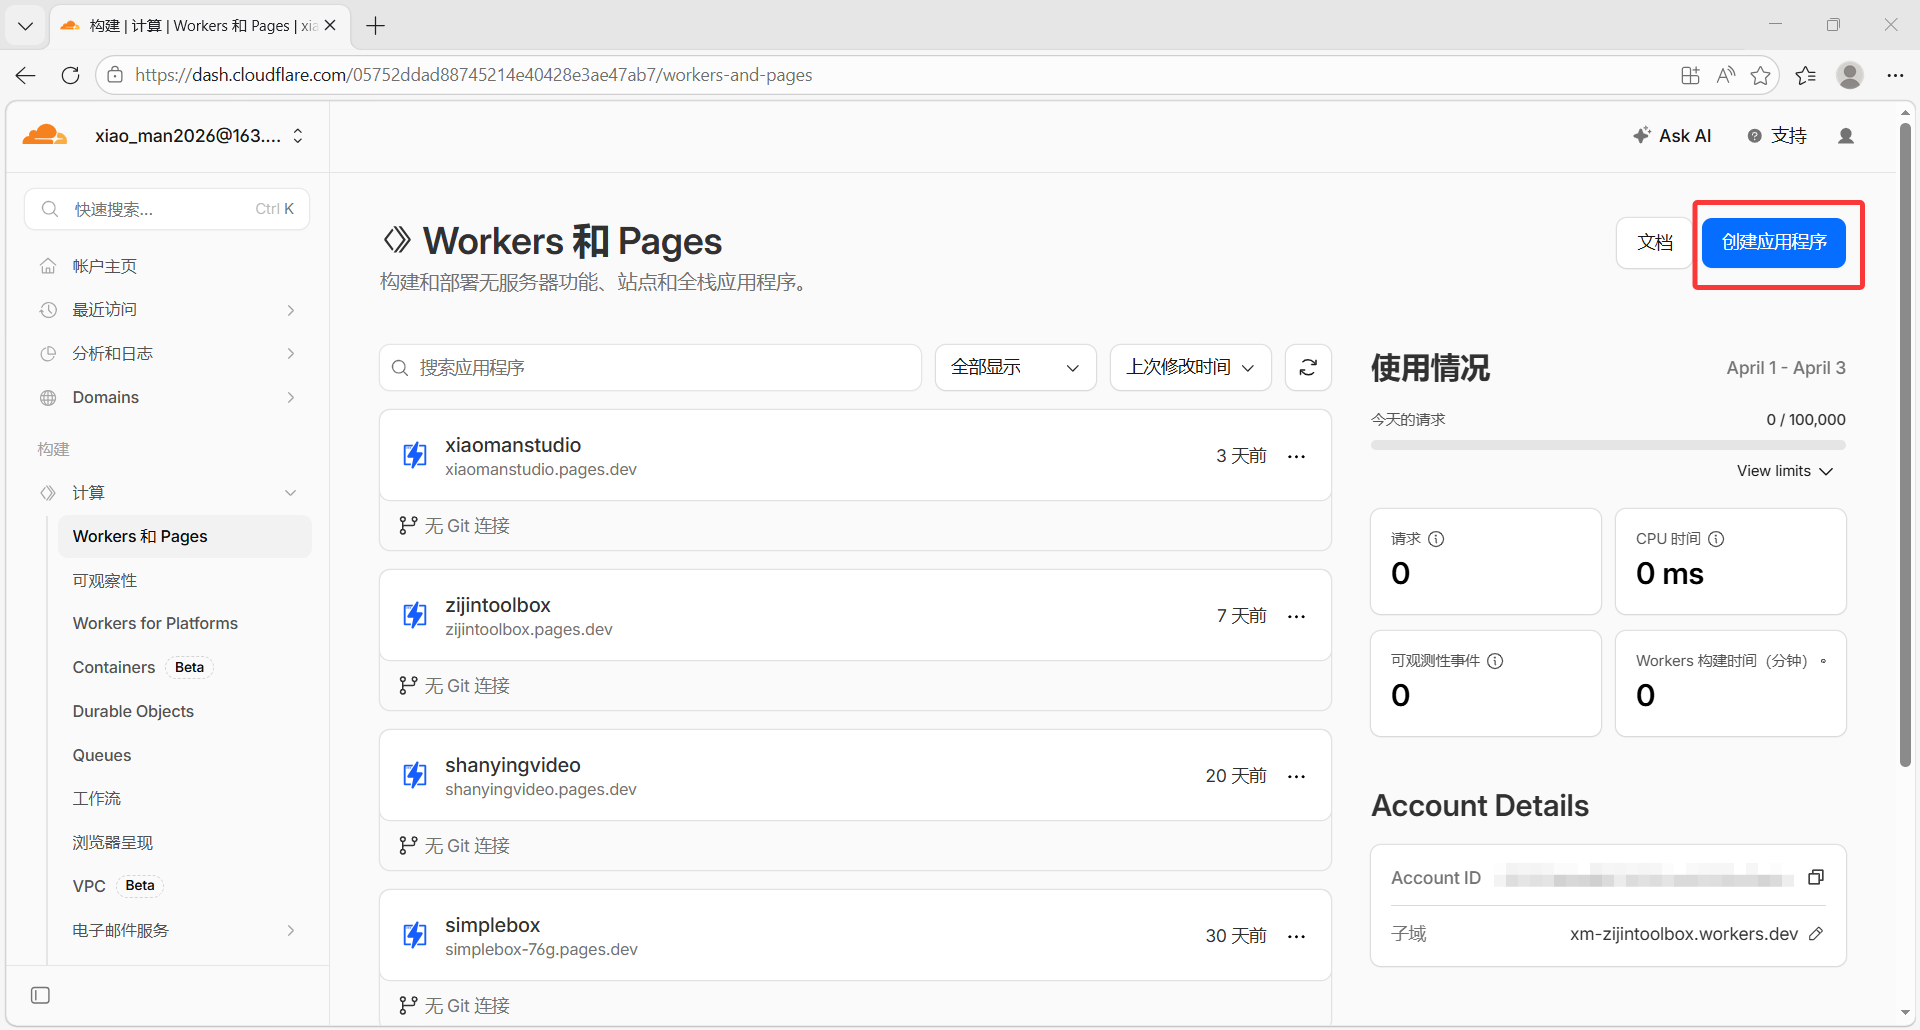The image size is (1920, 1030).
Task: Open more options for the shanyingvideo project
Action: point(1296,776)
